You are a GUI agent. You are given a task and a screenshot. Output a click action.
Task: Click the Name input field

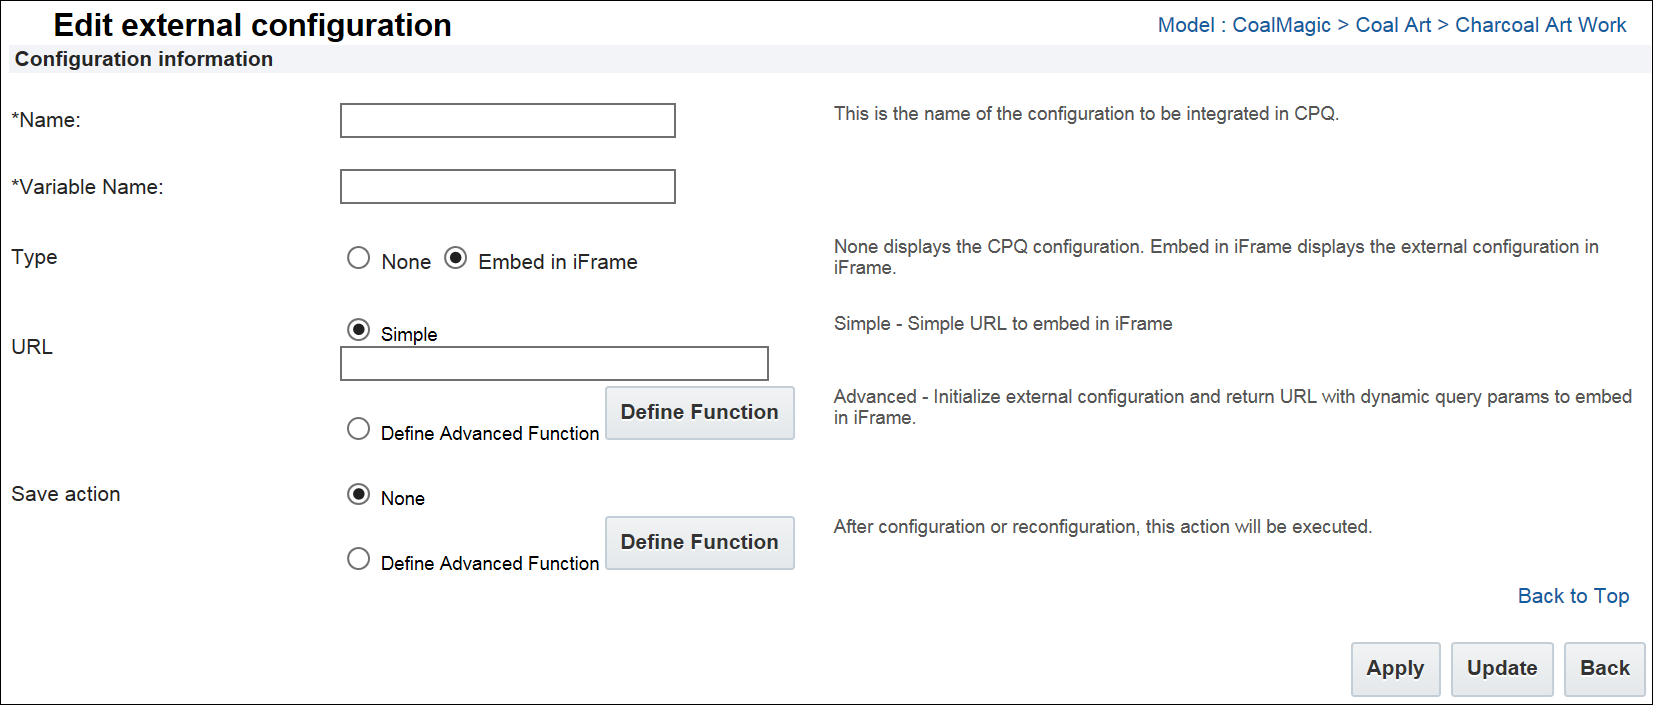pyautogui.click(x=507, y=121)
